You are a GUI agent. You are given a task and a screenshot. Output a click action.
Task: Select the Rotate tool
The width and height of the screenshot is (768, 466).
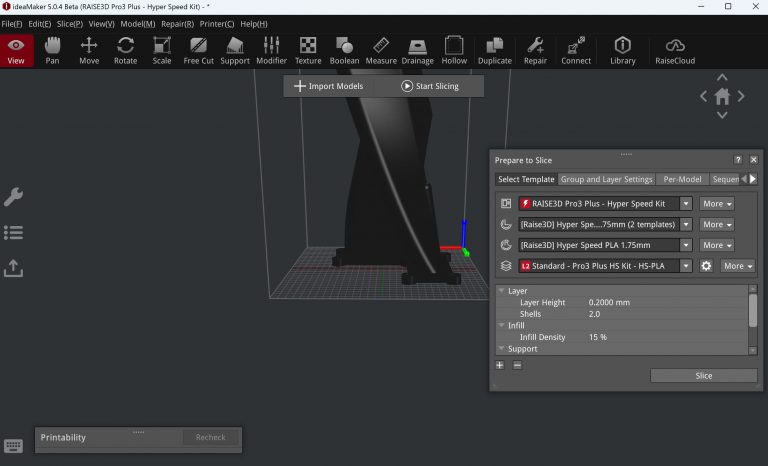click(x=125, y=50)
